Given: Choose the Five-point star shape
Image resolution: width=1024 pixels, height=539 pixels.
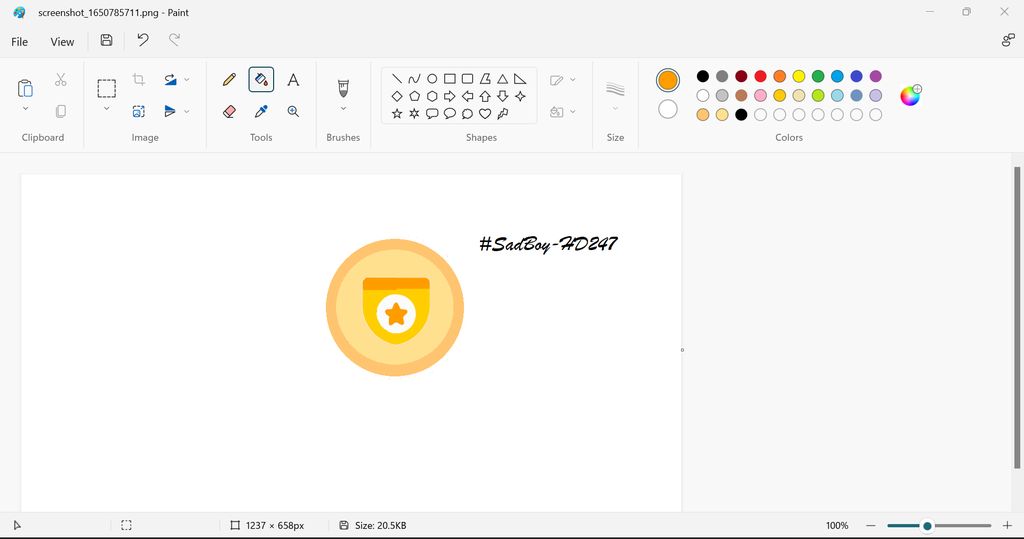Looking at the screenshot, I should [396, 114].
